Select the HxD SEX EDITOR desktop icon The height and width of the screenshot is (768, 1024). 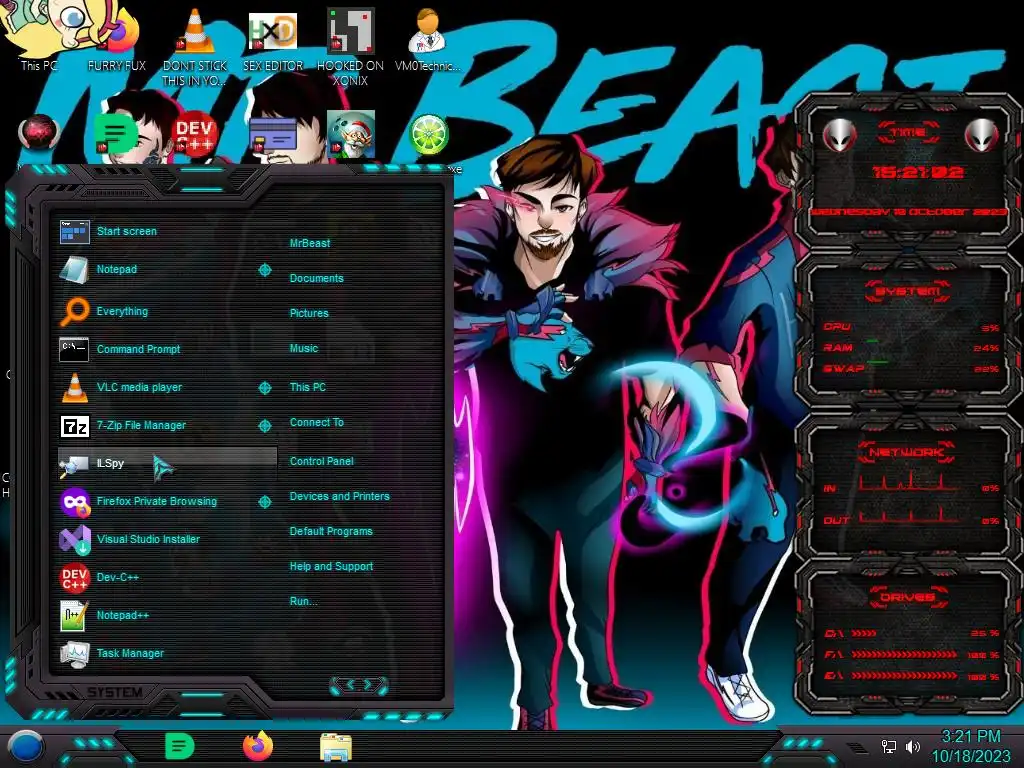[x=273, y=39]
